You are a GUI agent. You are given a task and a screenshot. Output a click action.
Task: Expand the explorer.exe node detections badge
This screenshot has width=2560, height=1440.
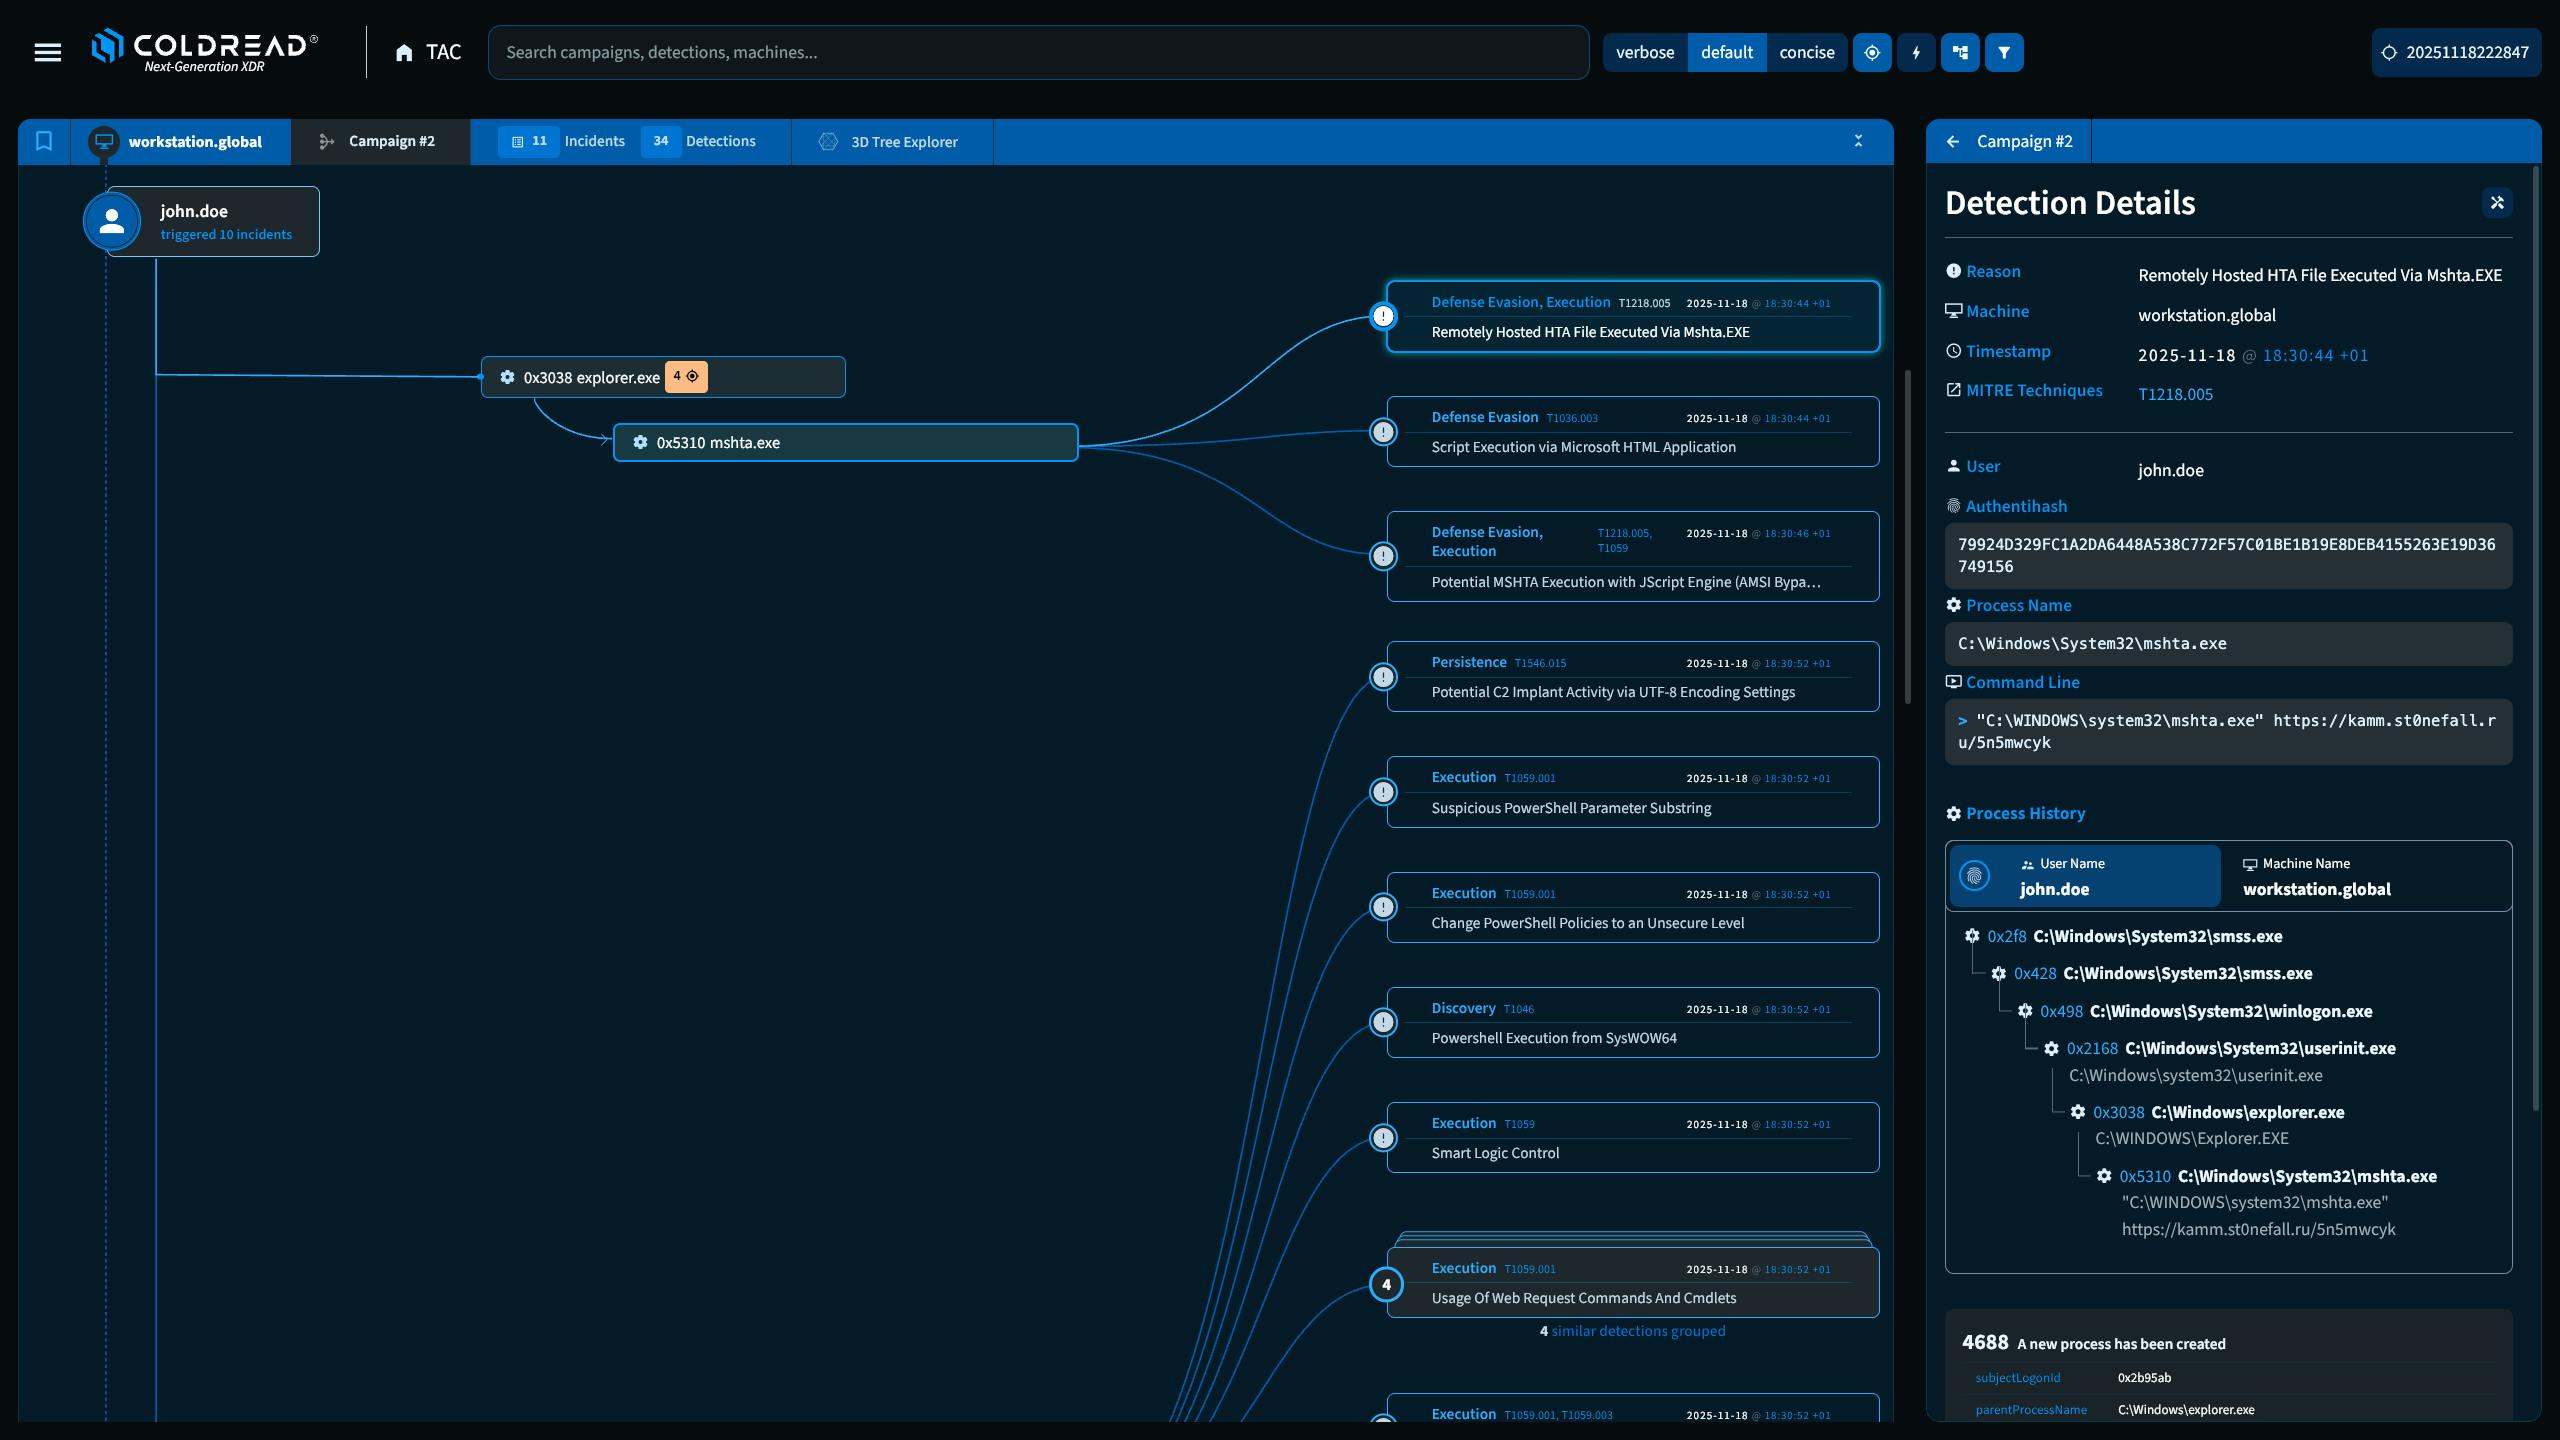[x=686, y=376]
